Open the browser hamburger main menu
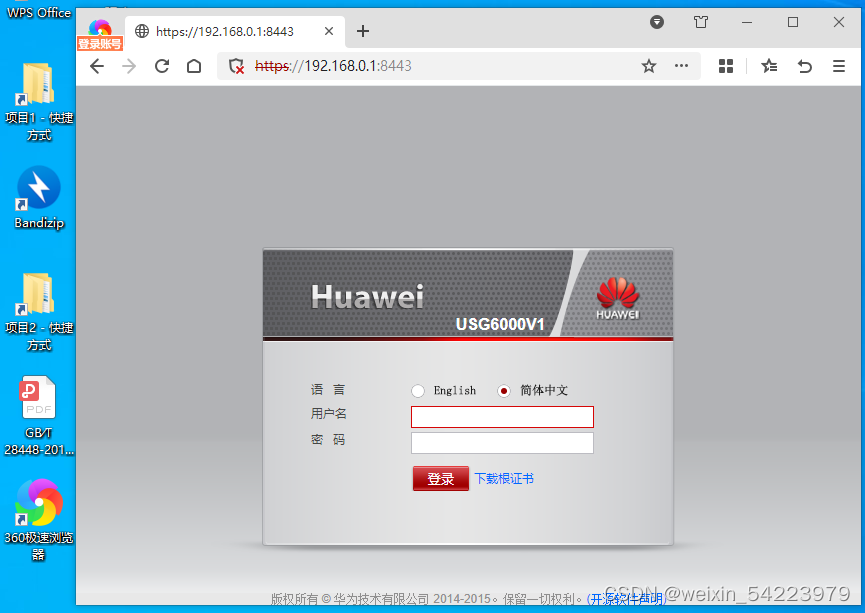 [839, 66]
